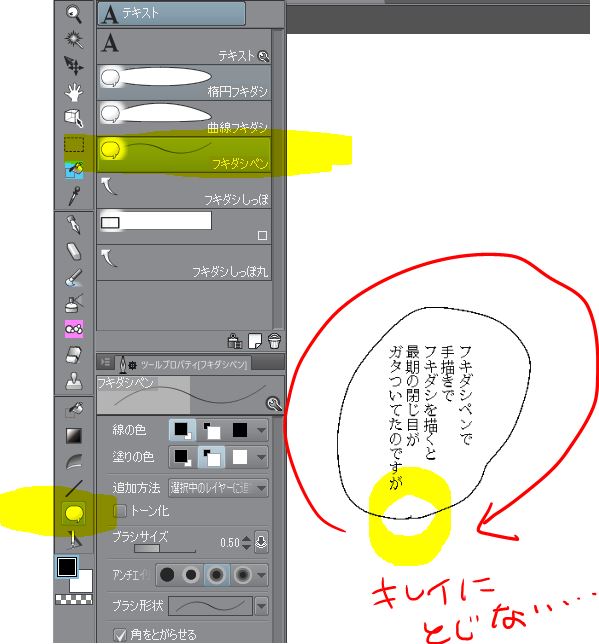
Task: Select the Pen nib tool
Action: (x=74, y=225)
